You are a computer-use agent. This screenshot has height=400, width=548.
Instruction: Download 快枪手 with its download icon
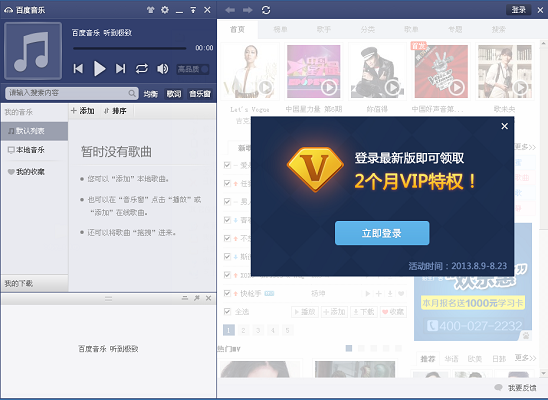(x=390, y=294)
